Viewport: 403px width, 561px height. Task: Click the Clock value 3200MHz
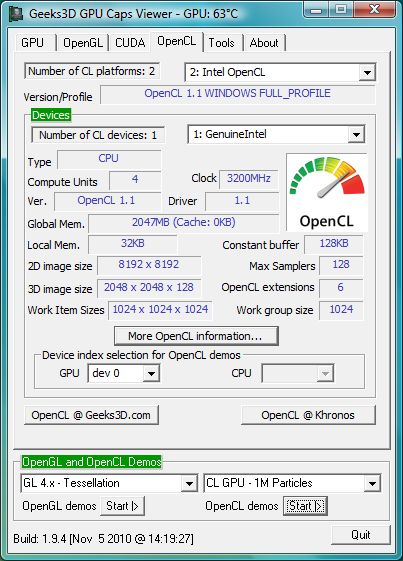249,179
